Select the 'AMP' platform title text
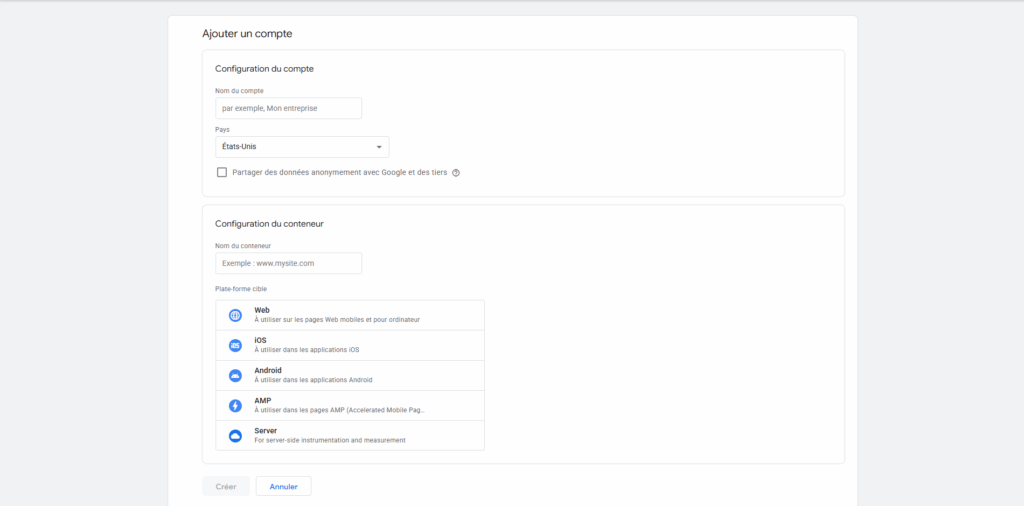Viewport: 1024px width, 506px height. pos(263,401)
